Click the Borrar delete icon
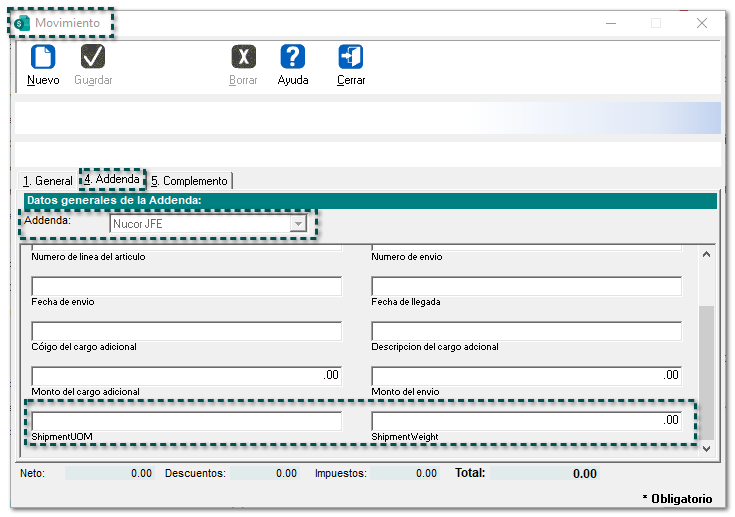The height and width of the screenshot is (517, 735). pos(243,57)
